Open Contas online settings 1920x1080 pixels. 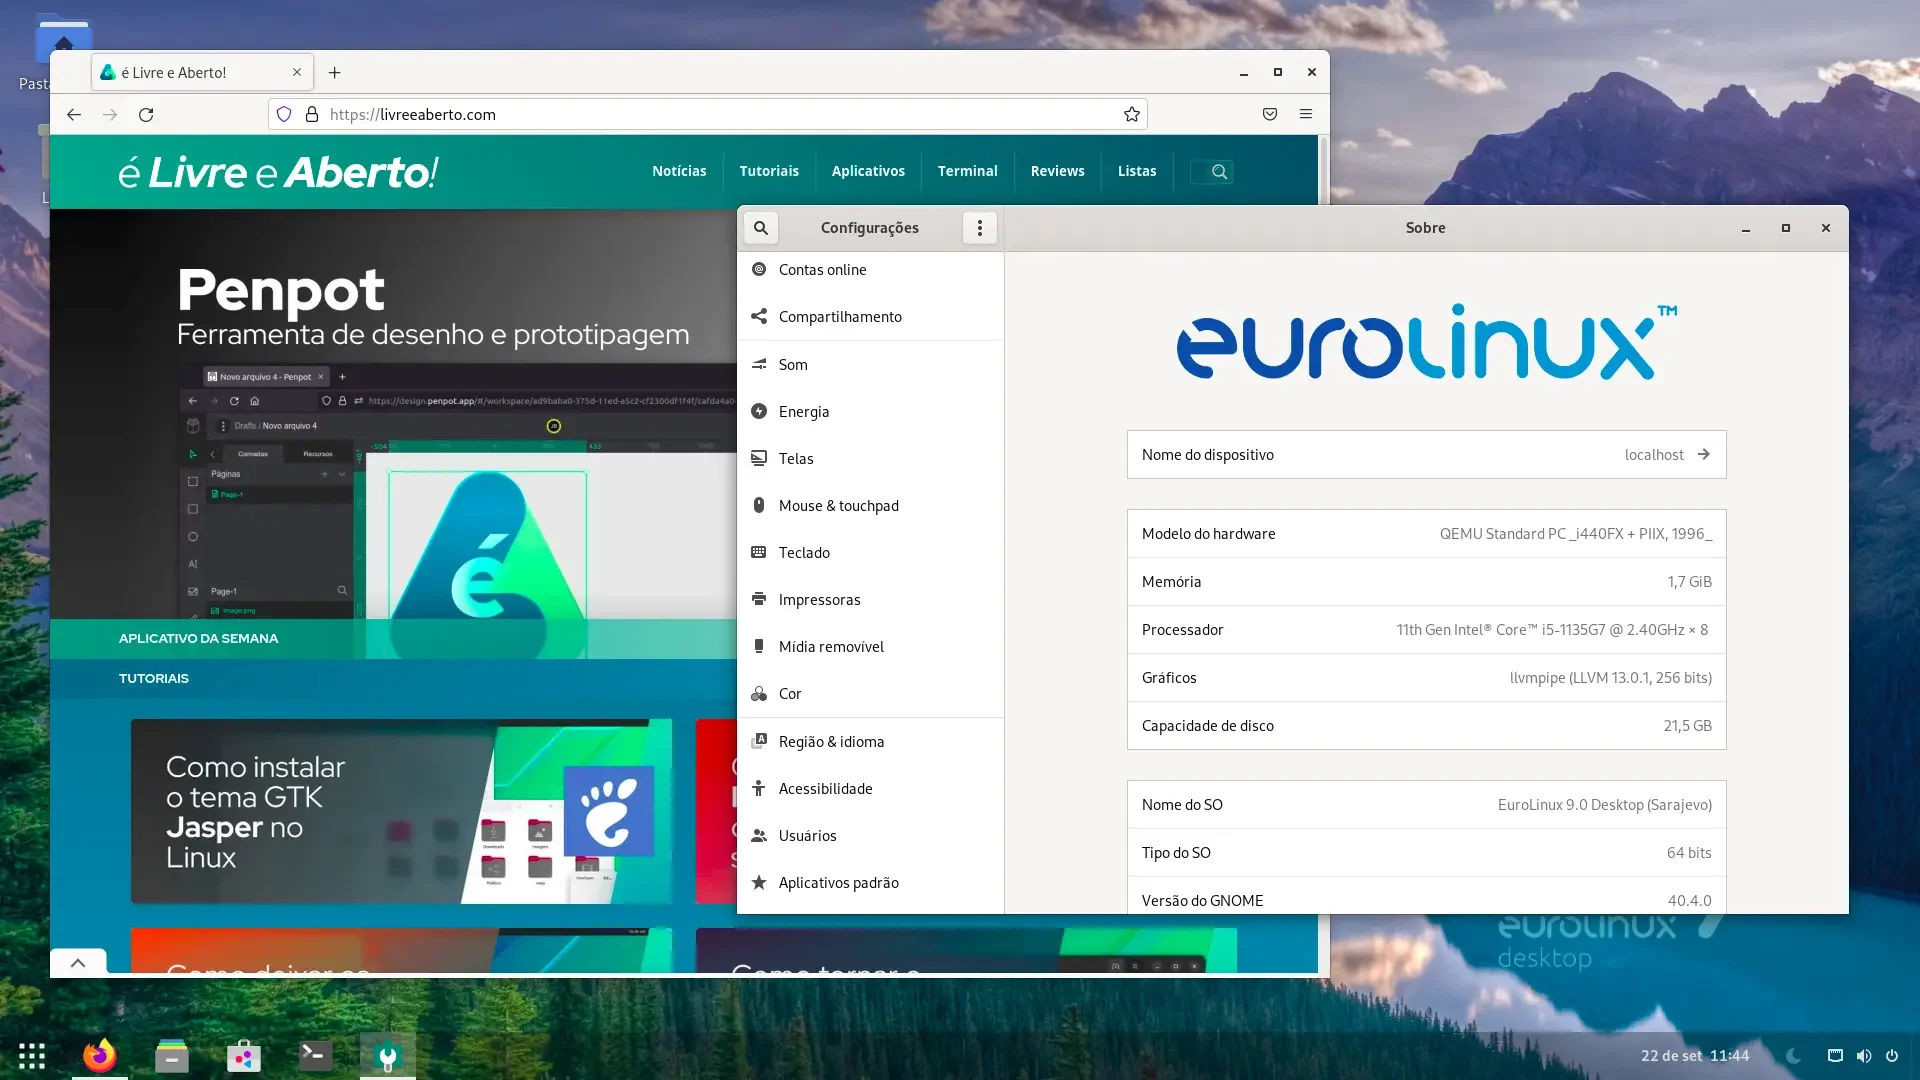coord(870,270)
